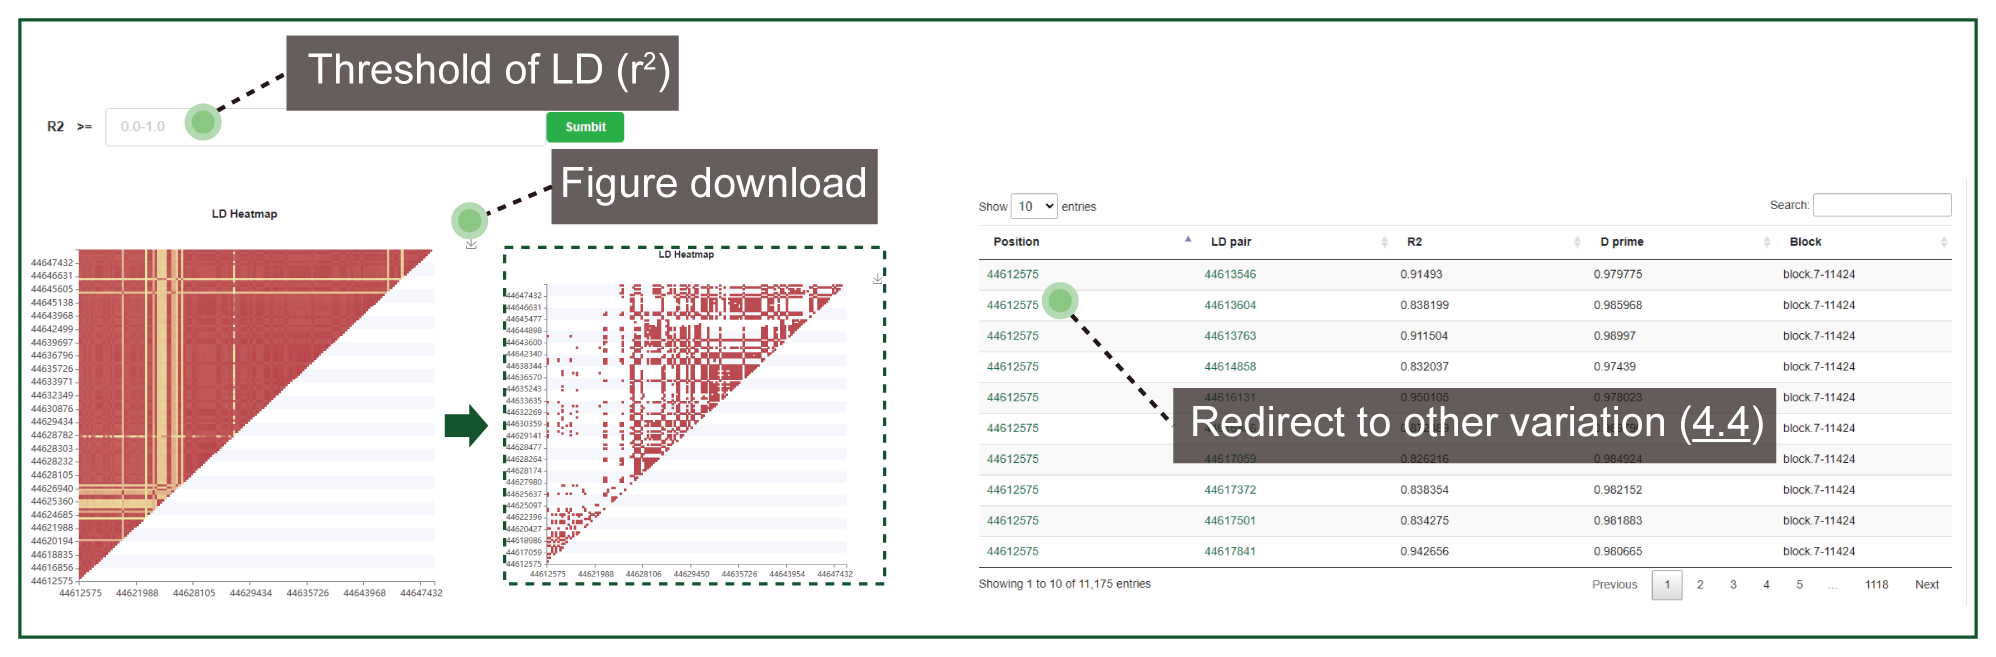
Task: Open position link 44612575 in first row
Action: 1012,274
